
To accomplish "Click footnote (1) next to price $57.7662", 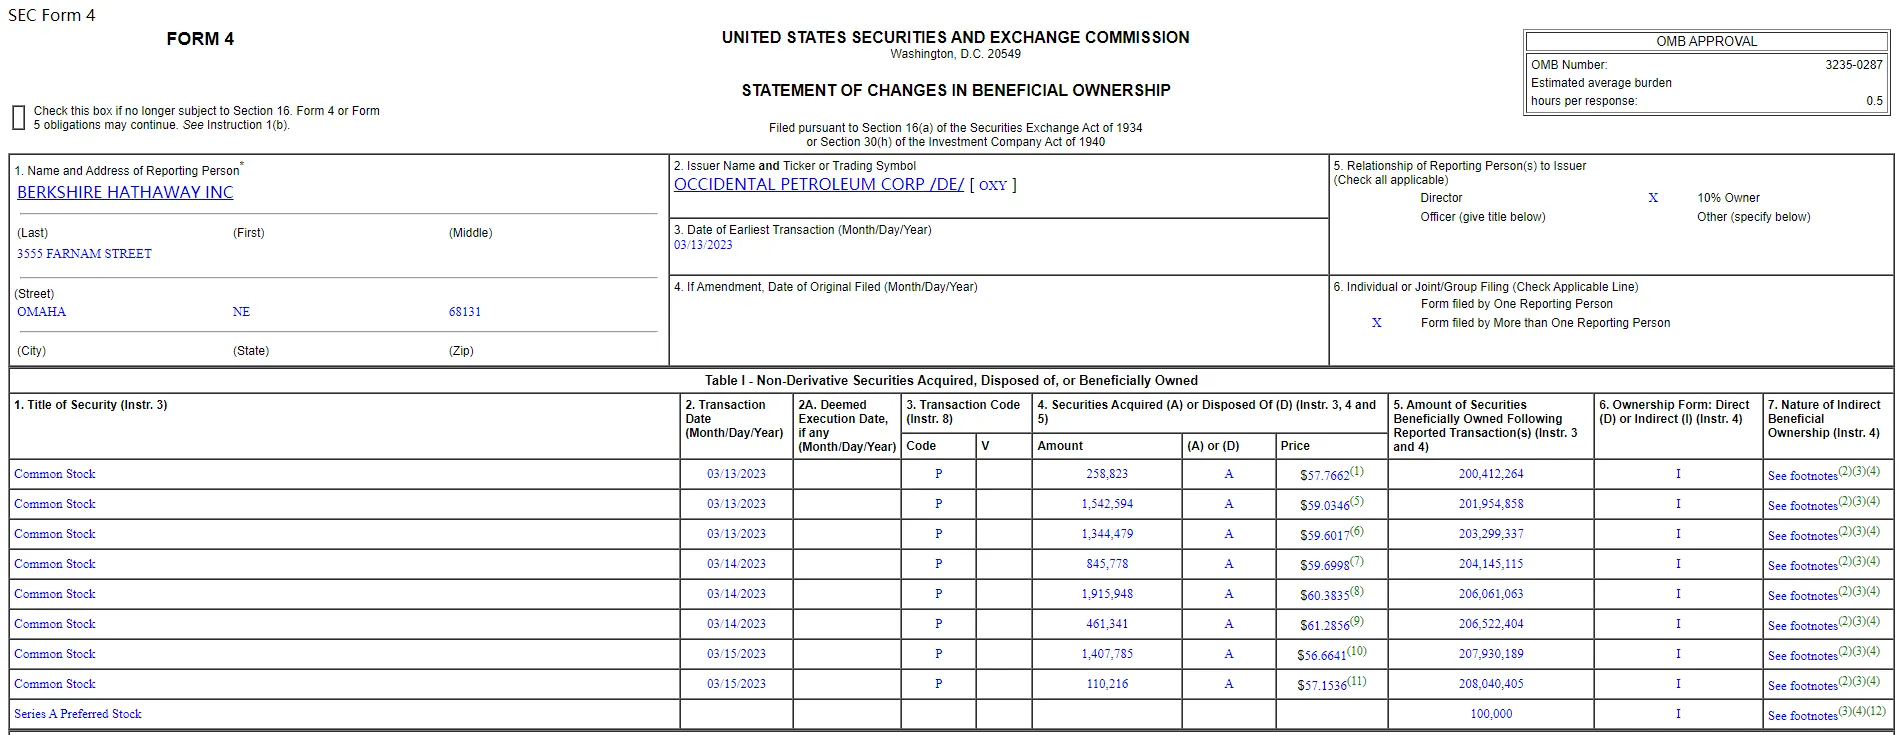I will coord(1357,471).
